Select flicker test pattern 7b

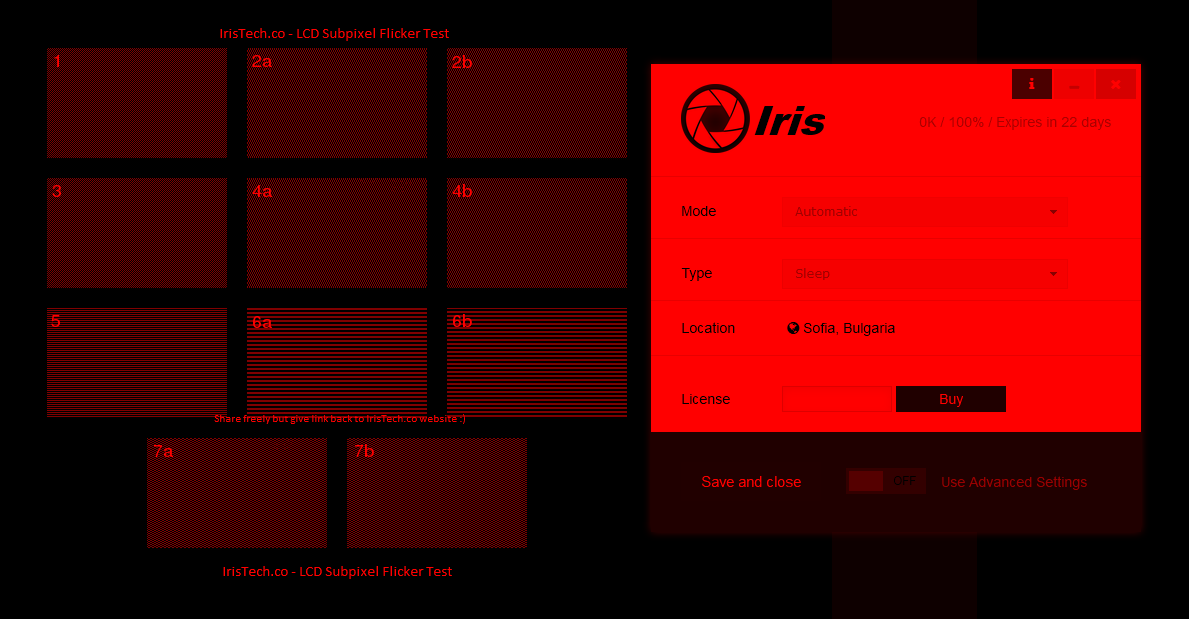(x=437, y=493)
